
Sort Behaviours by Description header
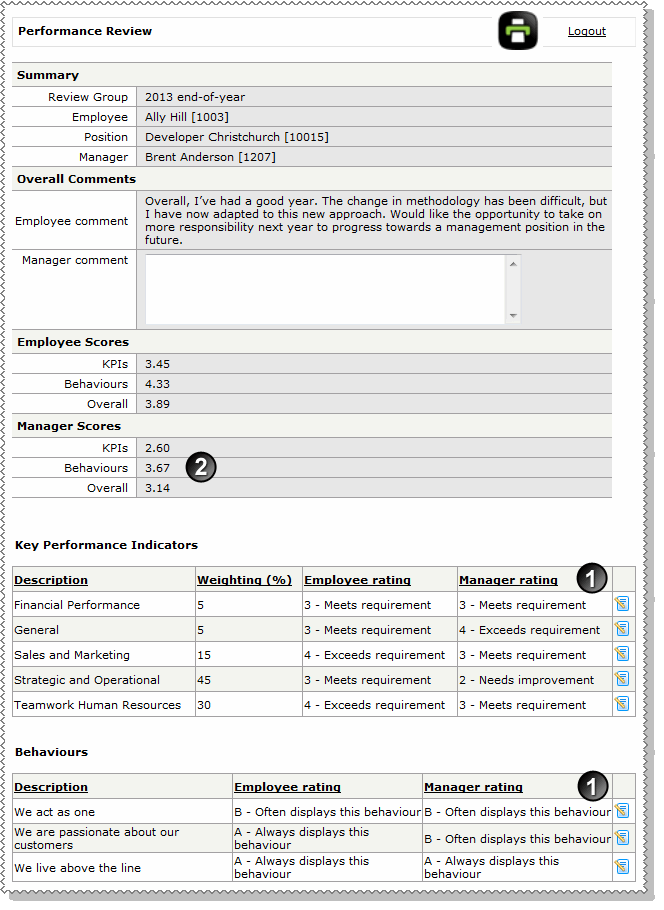pyautogui.click(x=51, y=787)
